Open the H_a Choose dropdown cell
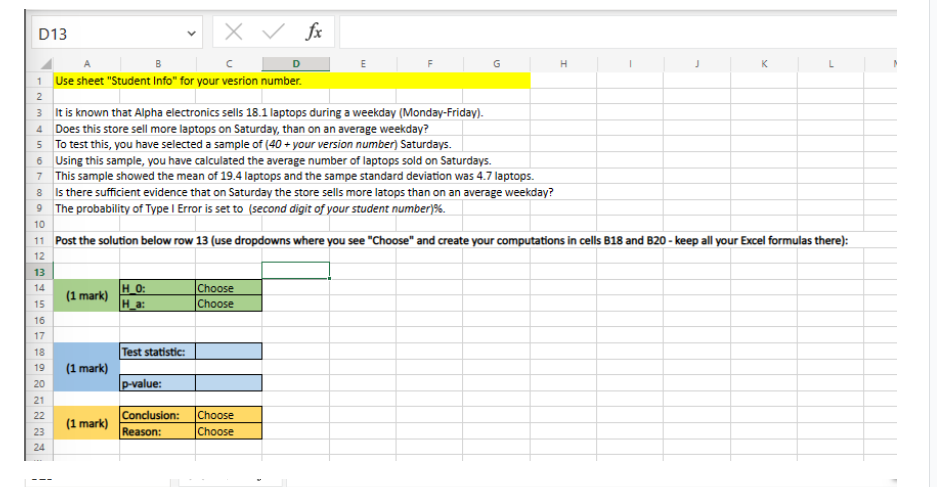 (229, 304)
